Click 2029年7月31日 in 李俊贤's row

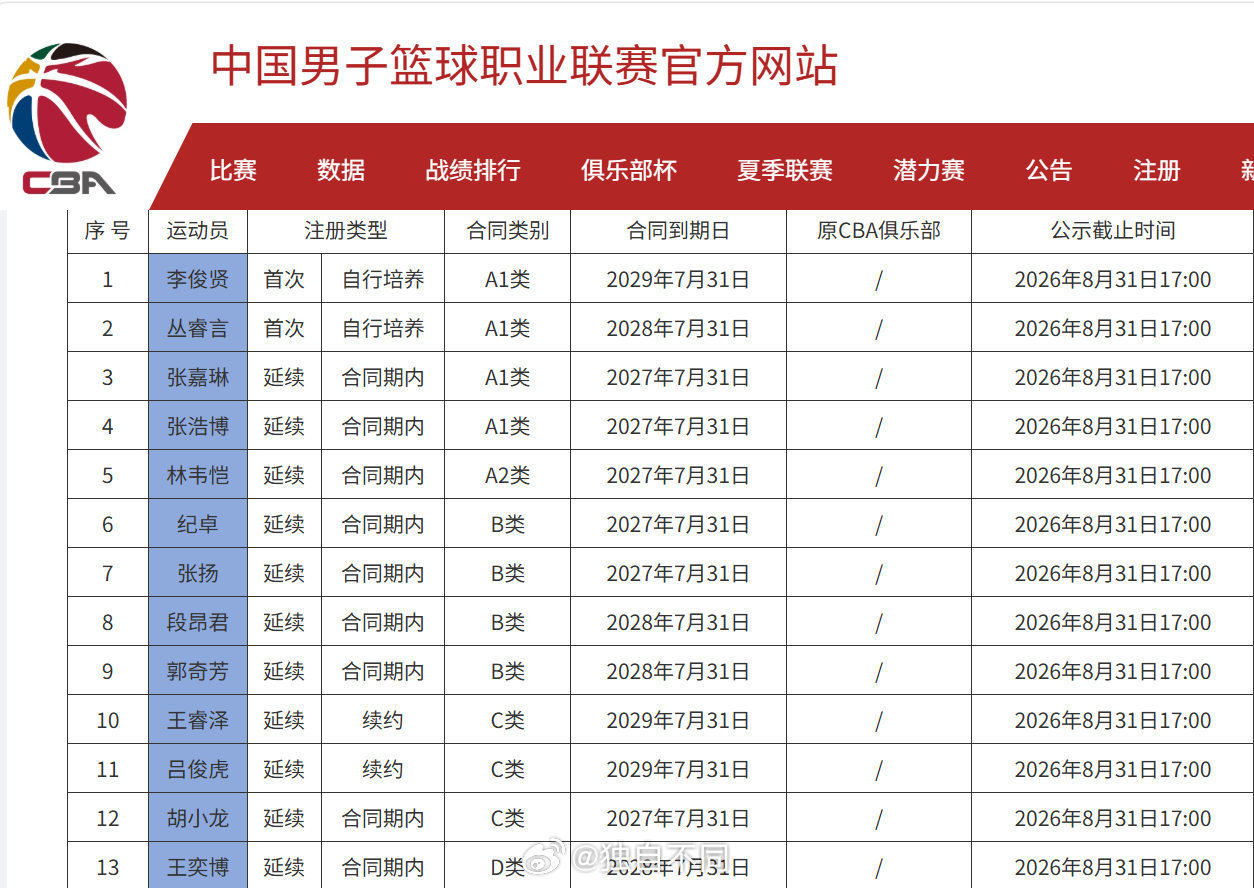pos(678,279)
